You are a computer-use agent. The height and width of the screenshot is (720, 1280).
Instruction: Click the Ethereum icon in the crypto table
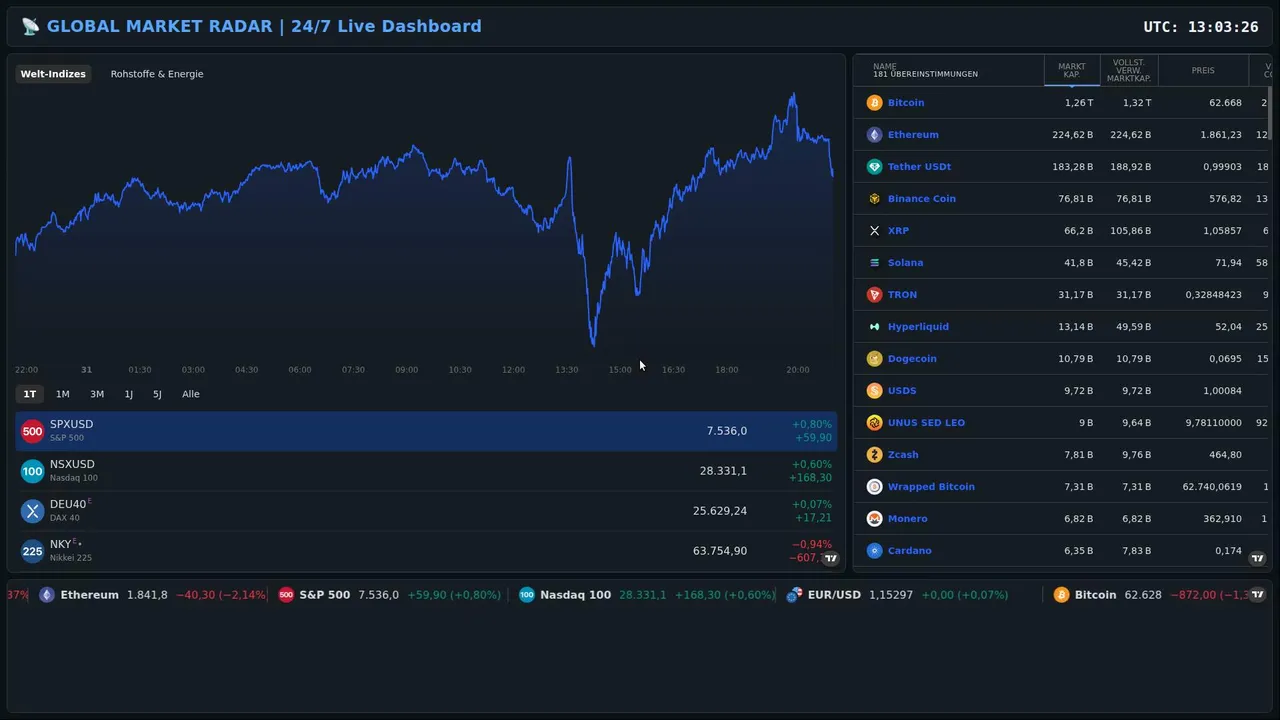pos(874,135)
